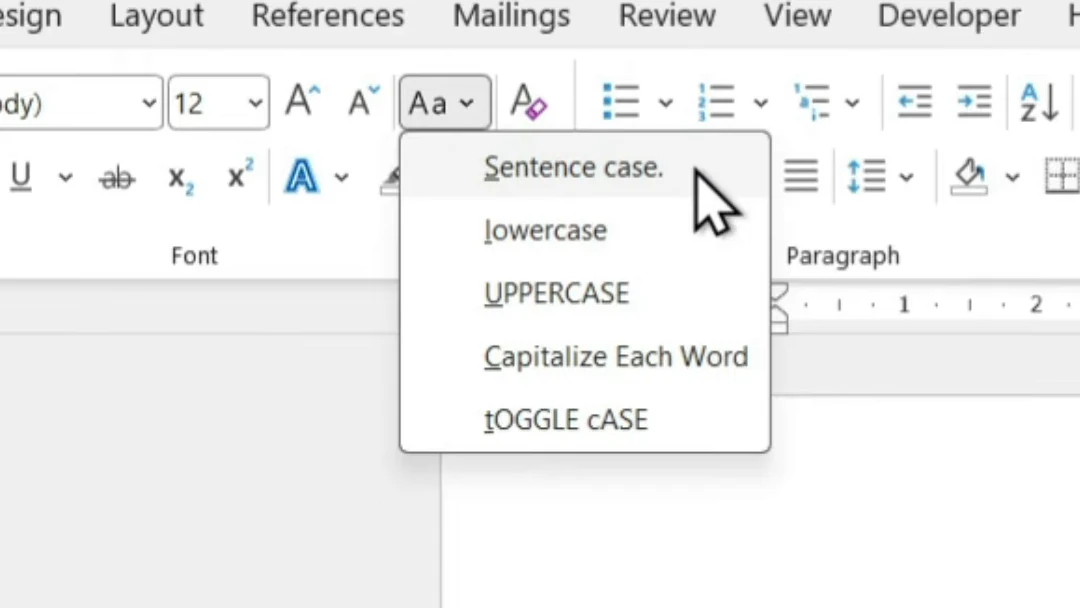Apply Text Effects blue A icon
The image size is (1080, 608).
(x=302, y=176)
